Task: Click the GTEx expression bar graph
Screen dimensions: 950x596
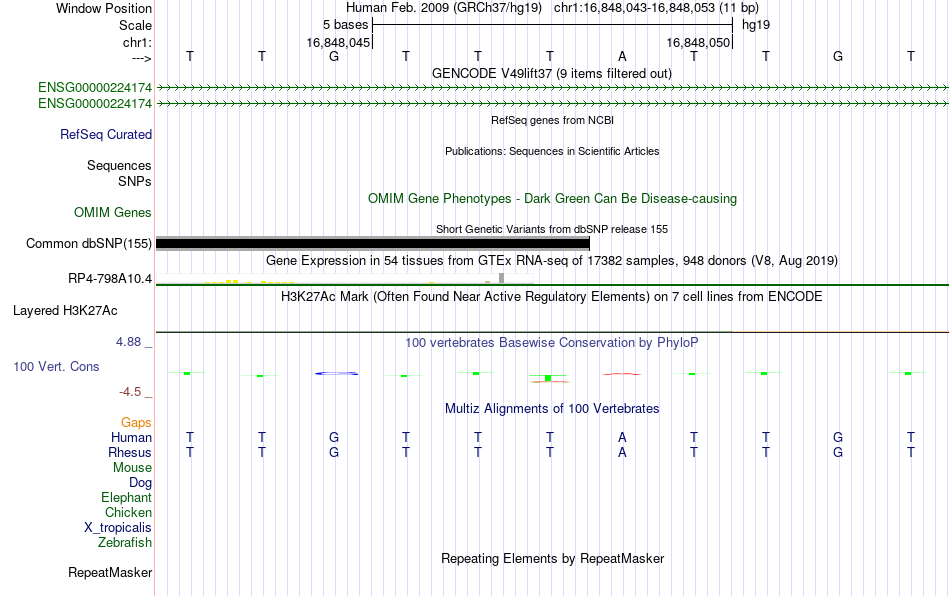Action: click(344, 279)
